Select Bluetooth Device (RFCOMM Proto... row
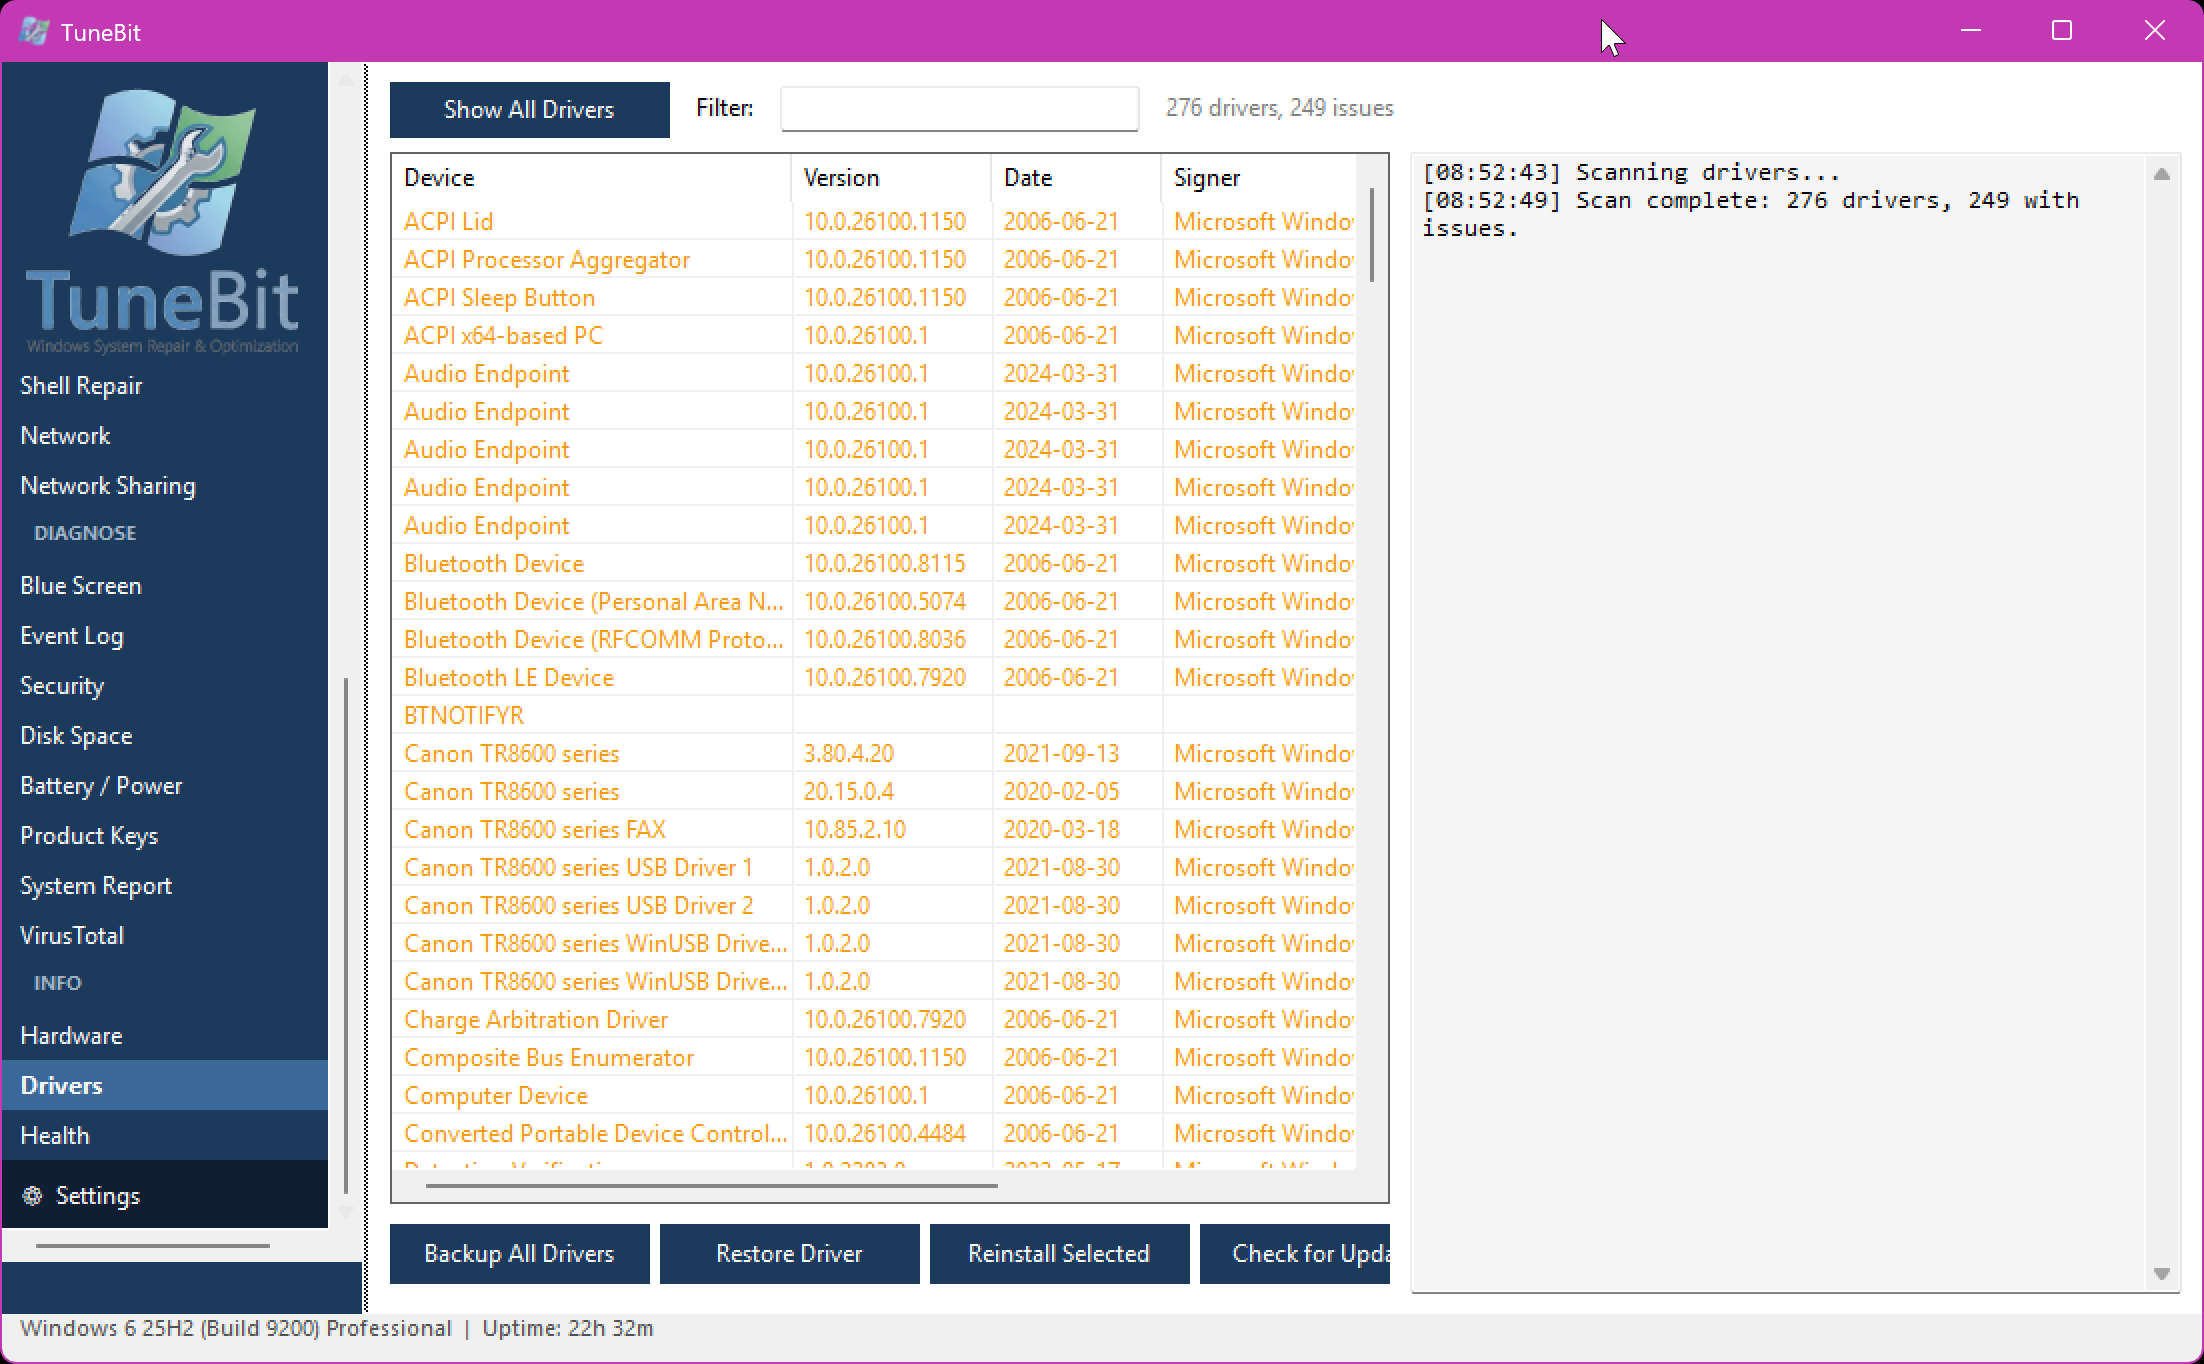This screenshot has width=2204, height=1364. (874, 639)
